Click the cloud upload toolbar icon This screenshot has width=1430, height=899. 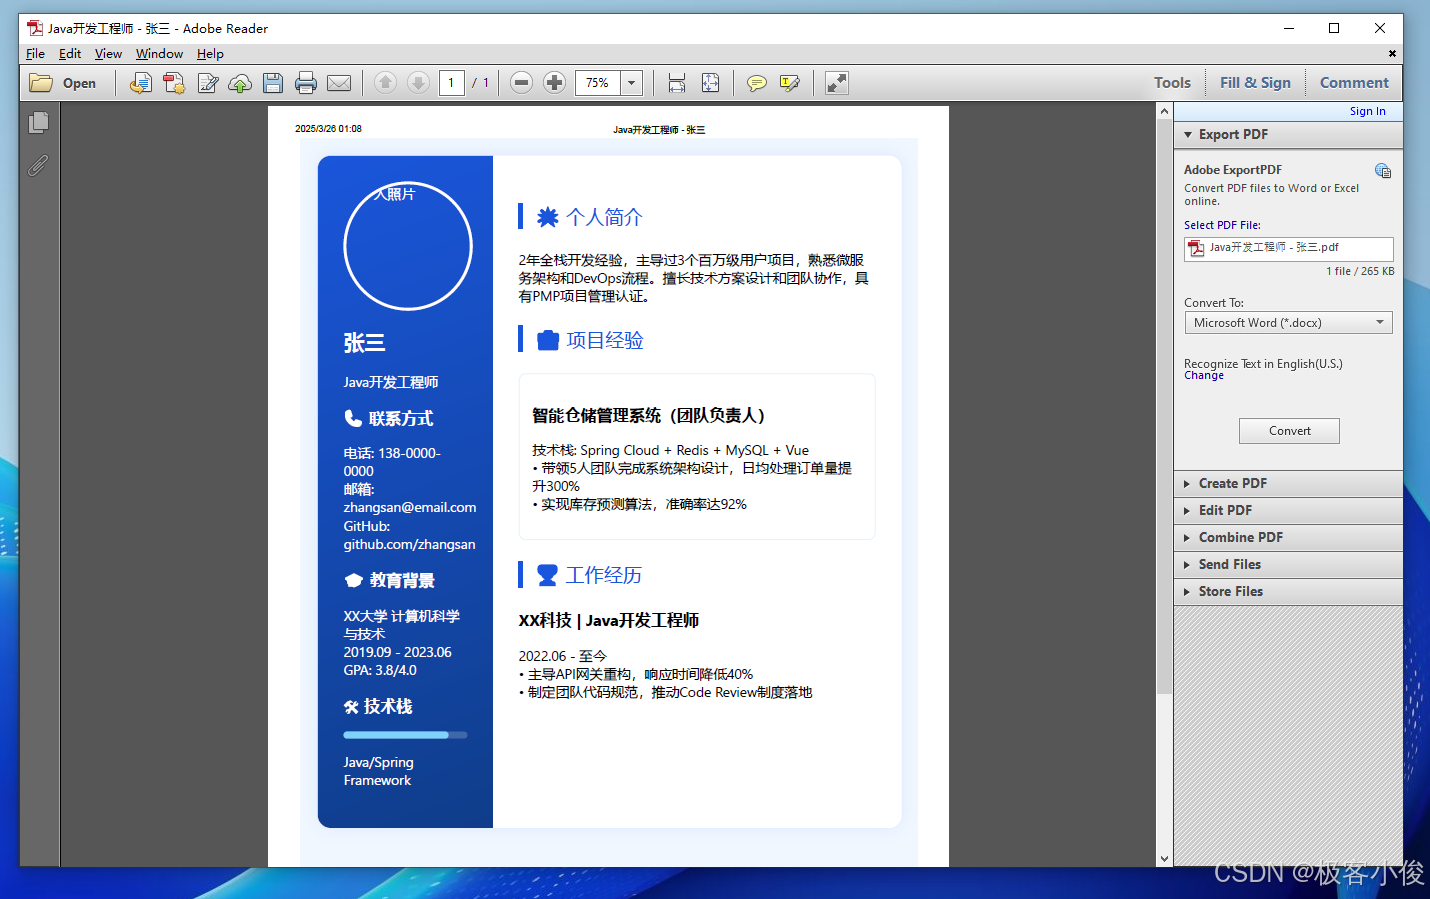click(240, 83)
